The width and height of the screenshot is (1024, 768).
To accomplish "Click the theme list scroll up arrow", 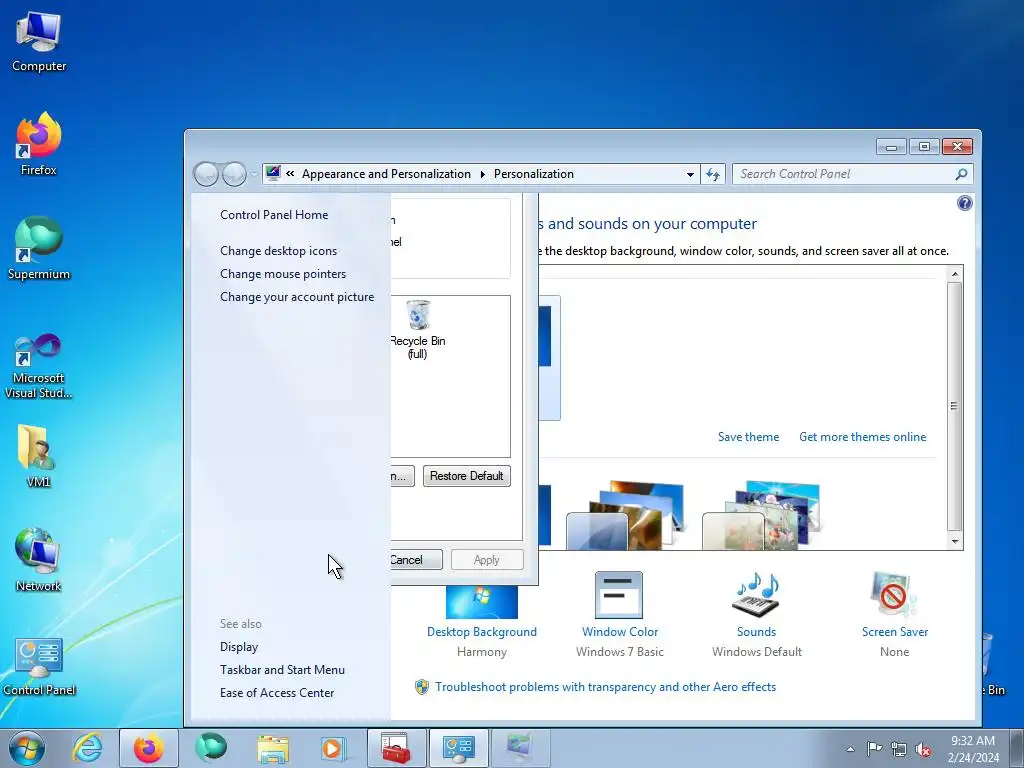I will pyautogui.click(x=955, y=274).
